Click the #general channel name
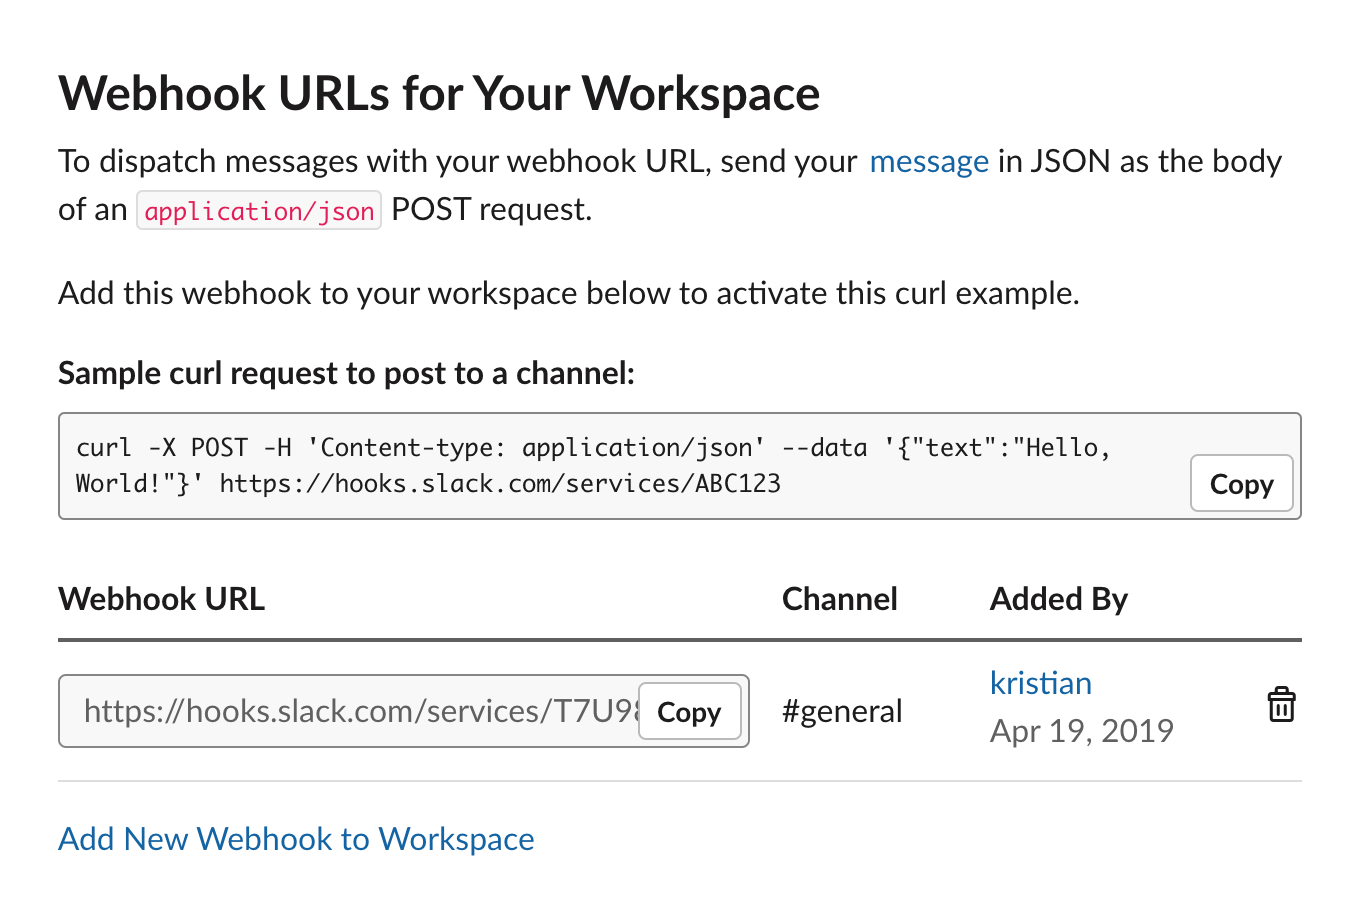Screen dimensions: 1354x902 click(x=841, y=711)
